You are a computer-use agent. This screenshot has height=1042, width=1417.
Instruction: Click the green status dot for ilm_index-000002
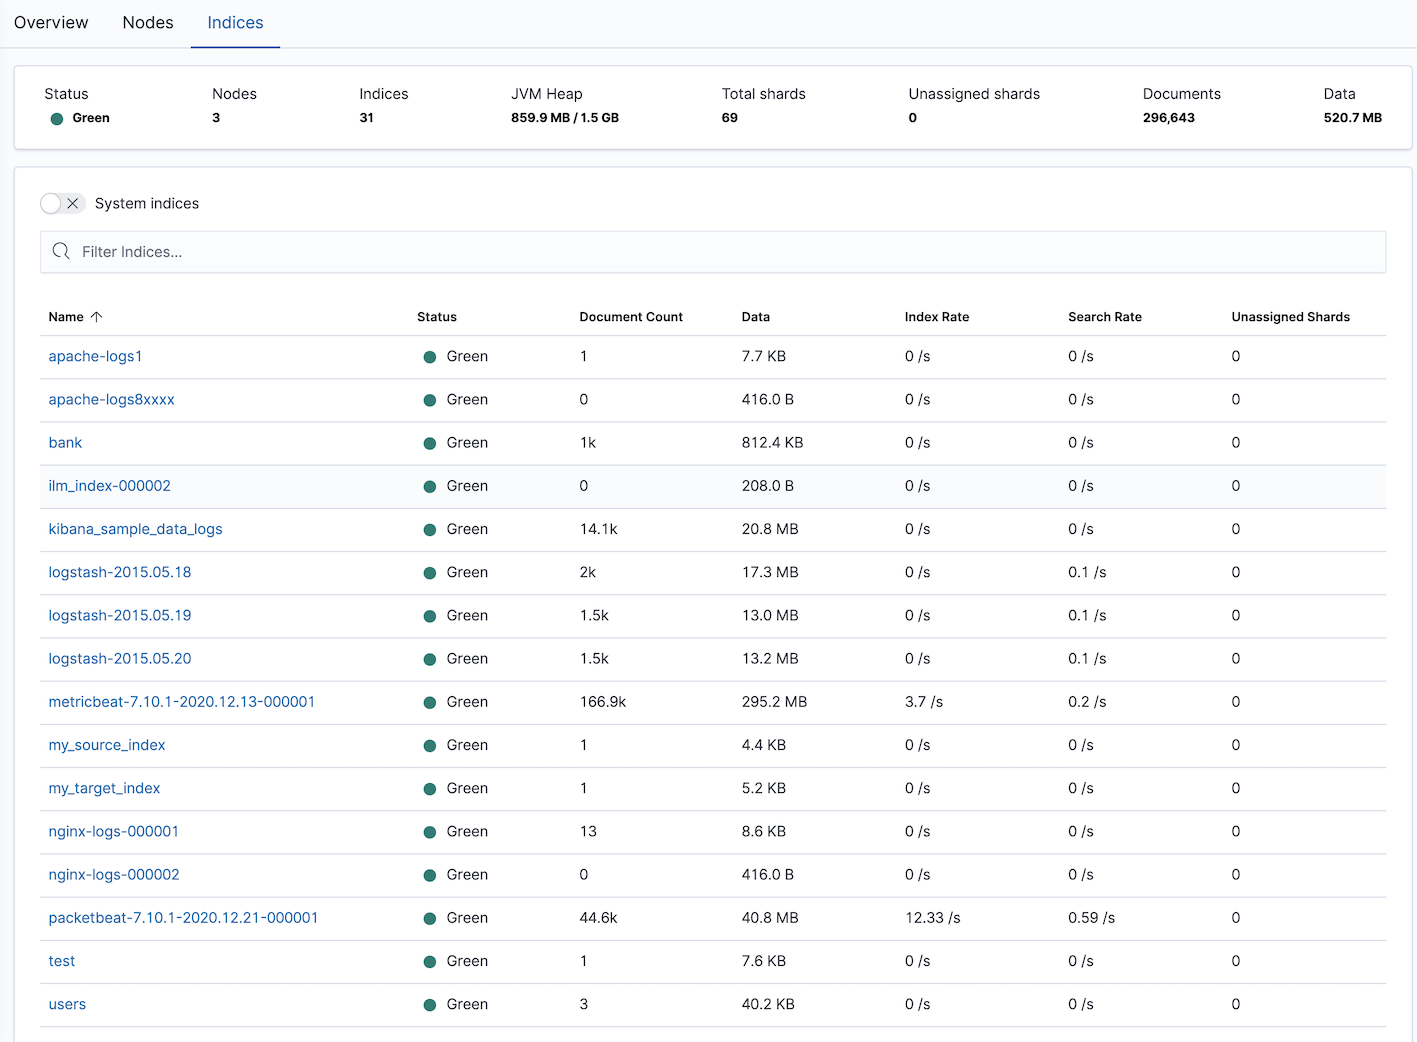click(430, 486)
